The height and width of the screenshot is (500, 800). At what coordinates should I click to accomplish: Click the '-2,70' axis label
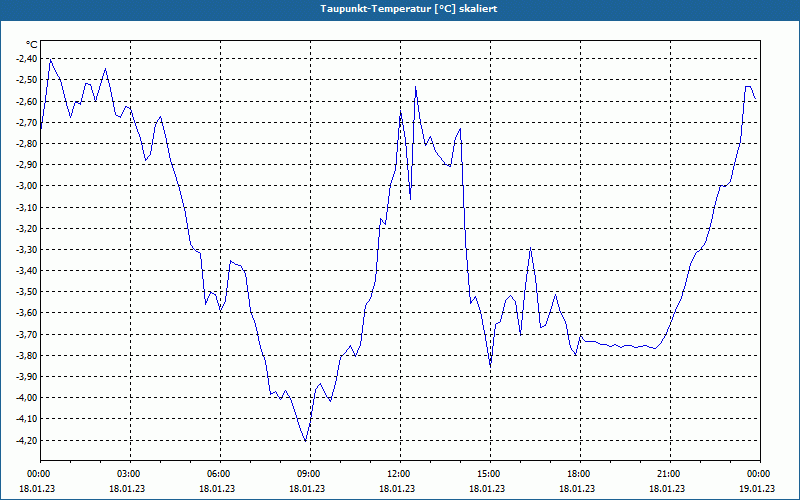point(27,122)
